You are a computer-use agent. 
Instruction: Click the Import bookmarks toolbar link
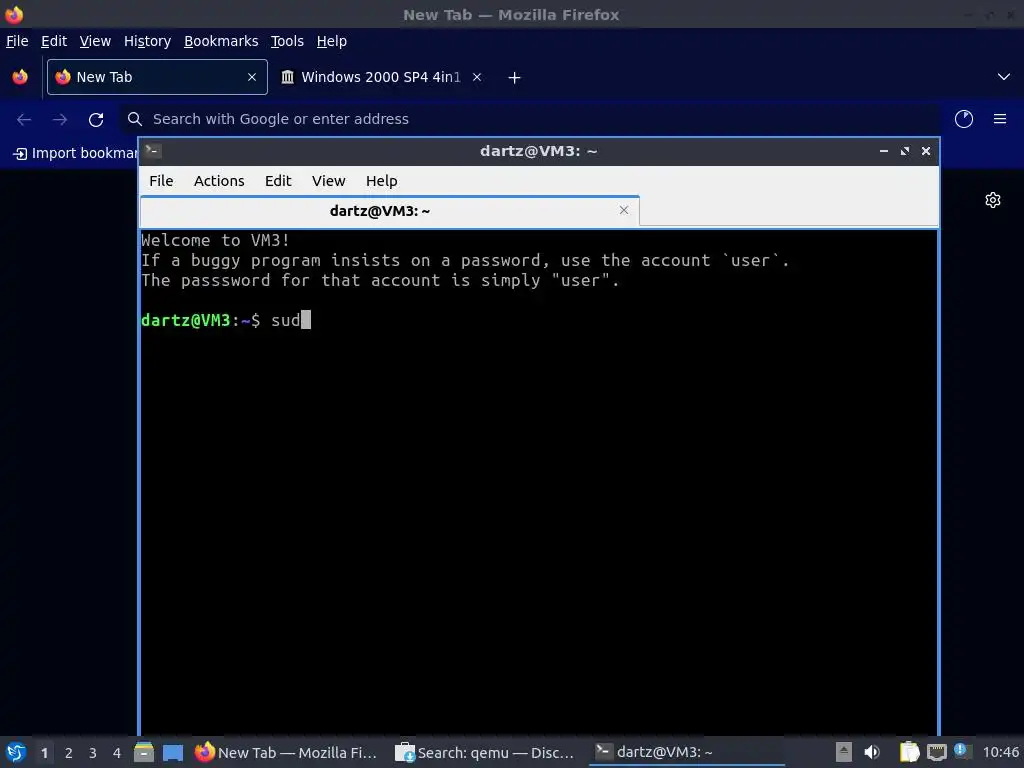click(x=76, y=153)
